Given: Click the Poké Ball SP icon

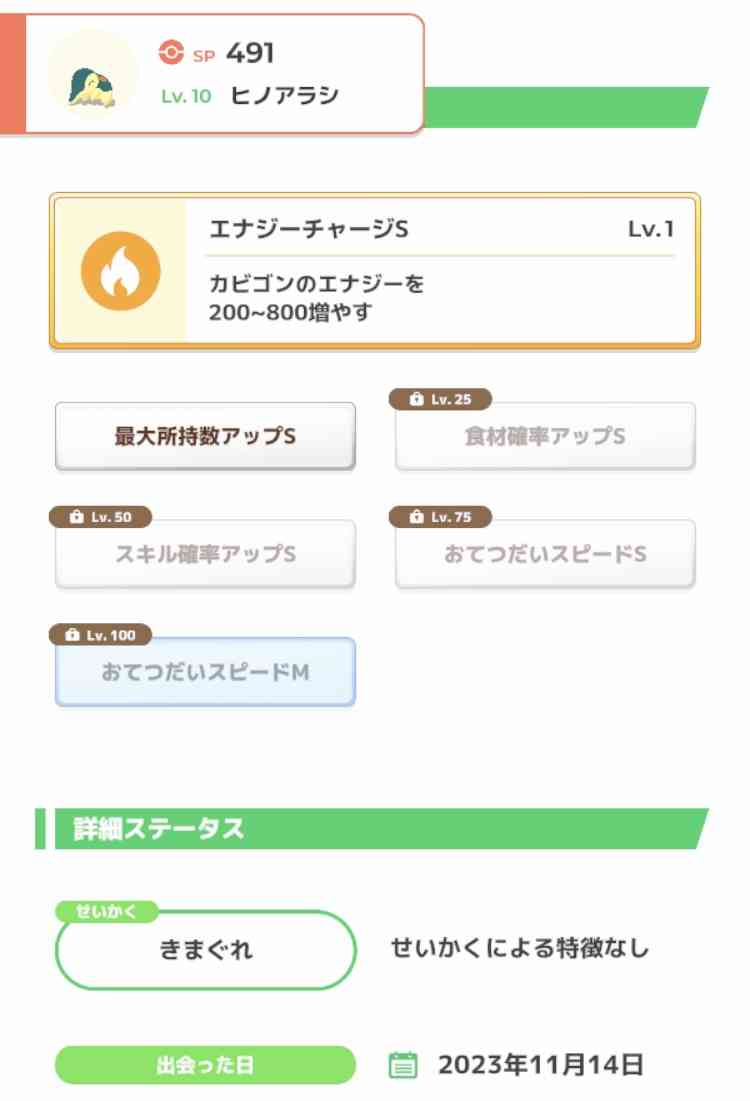Looking at the screenshot, I should click(171, 53).
